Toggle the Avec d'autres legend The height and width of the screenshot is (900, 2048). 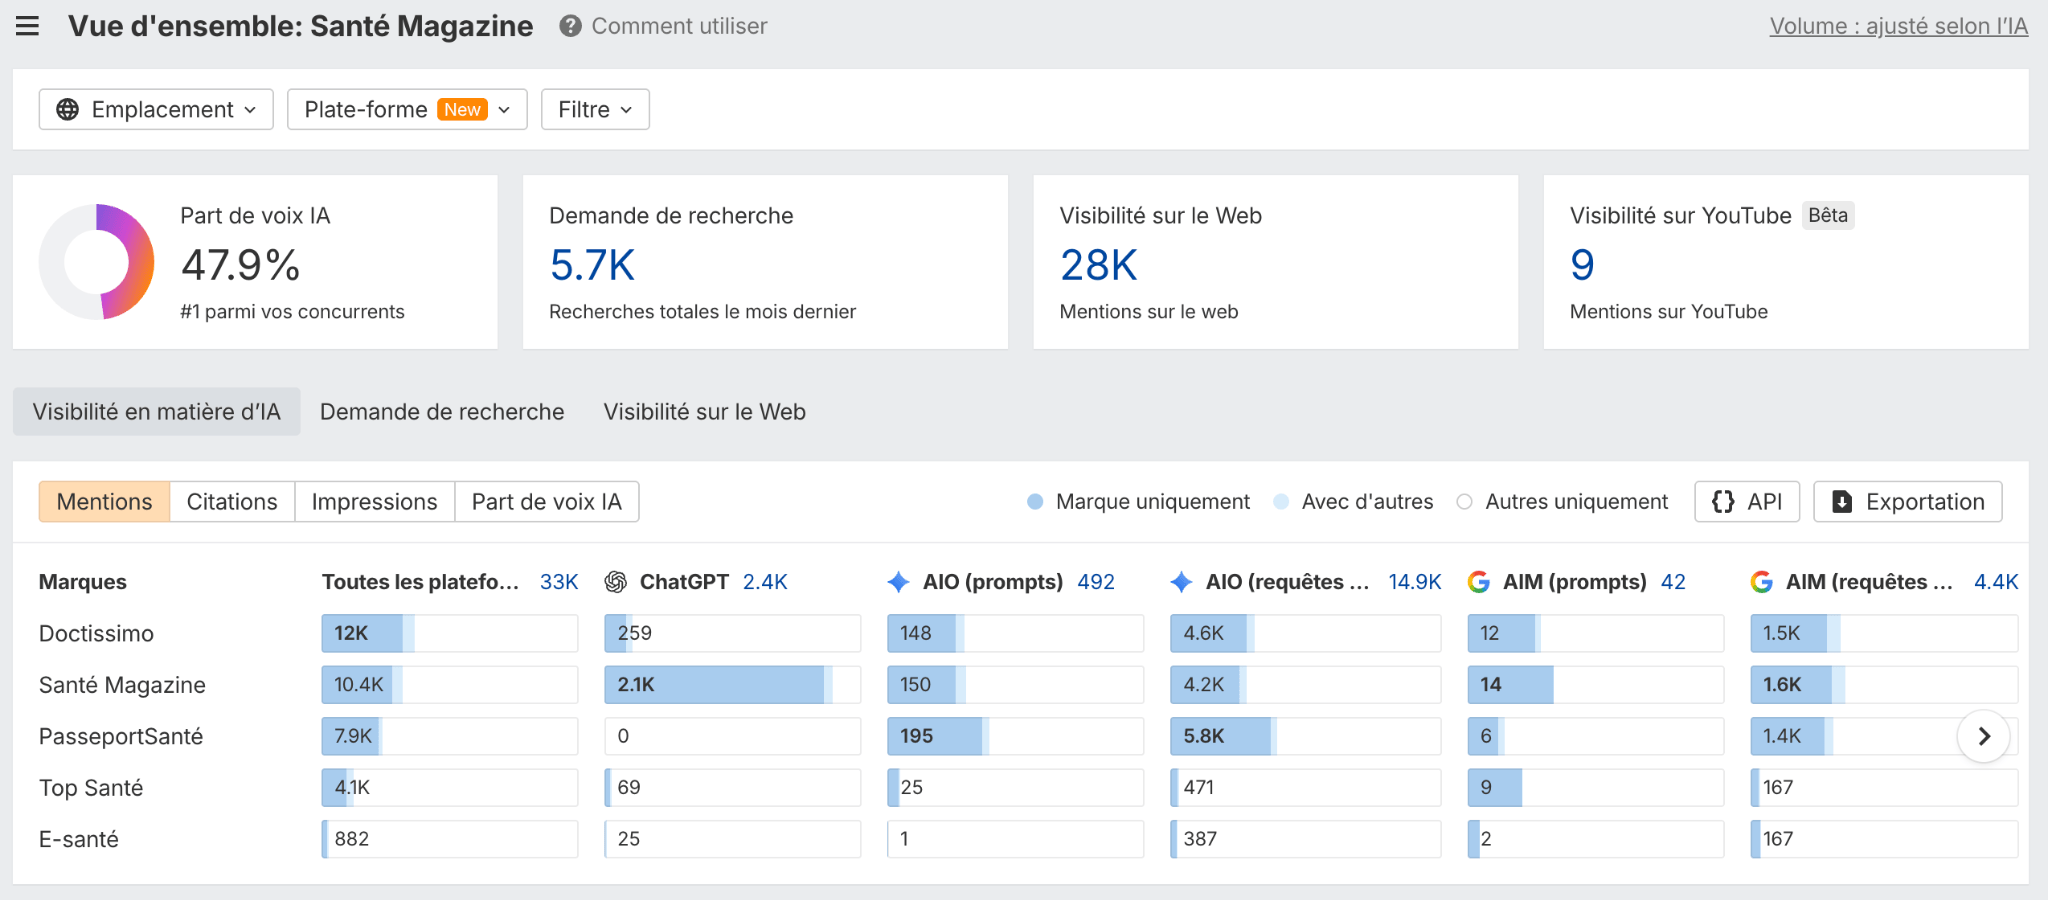(1353, 501)
